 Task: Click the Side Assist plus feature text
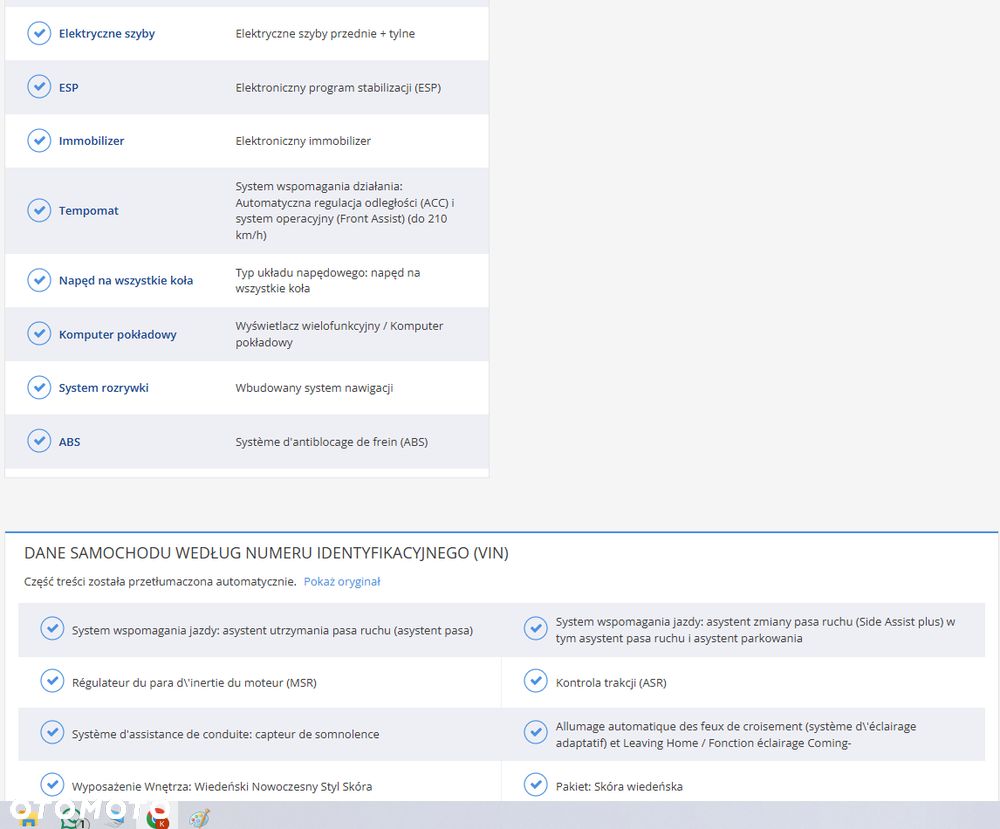coord(755,630)
